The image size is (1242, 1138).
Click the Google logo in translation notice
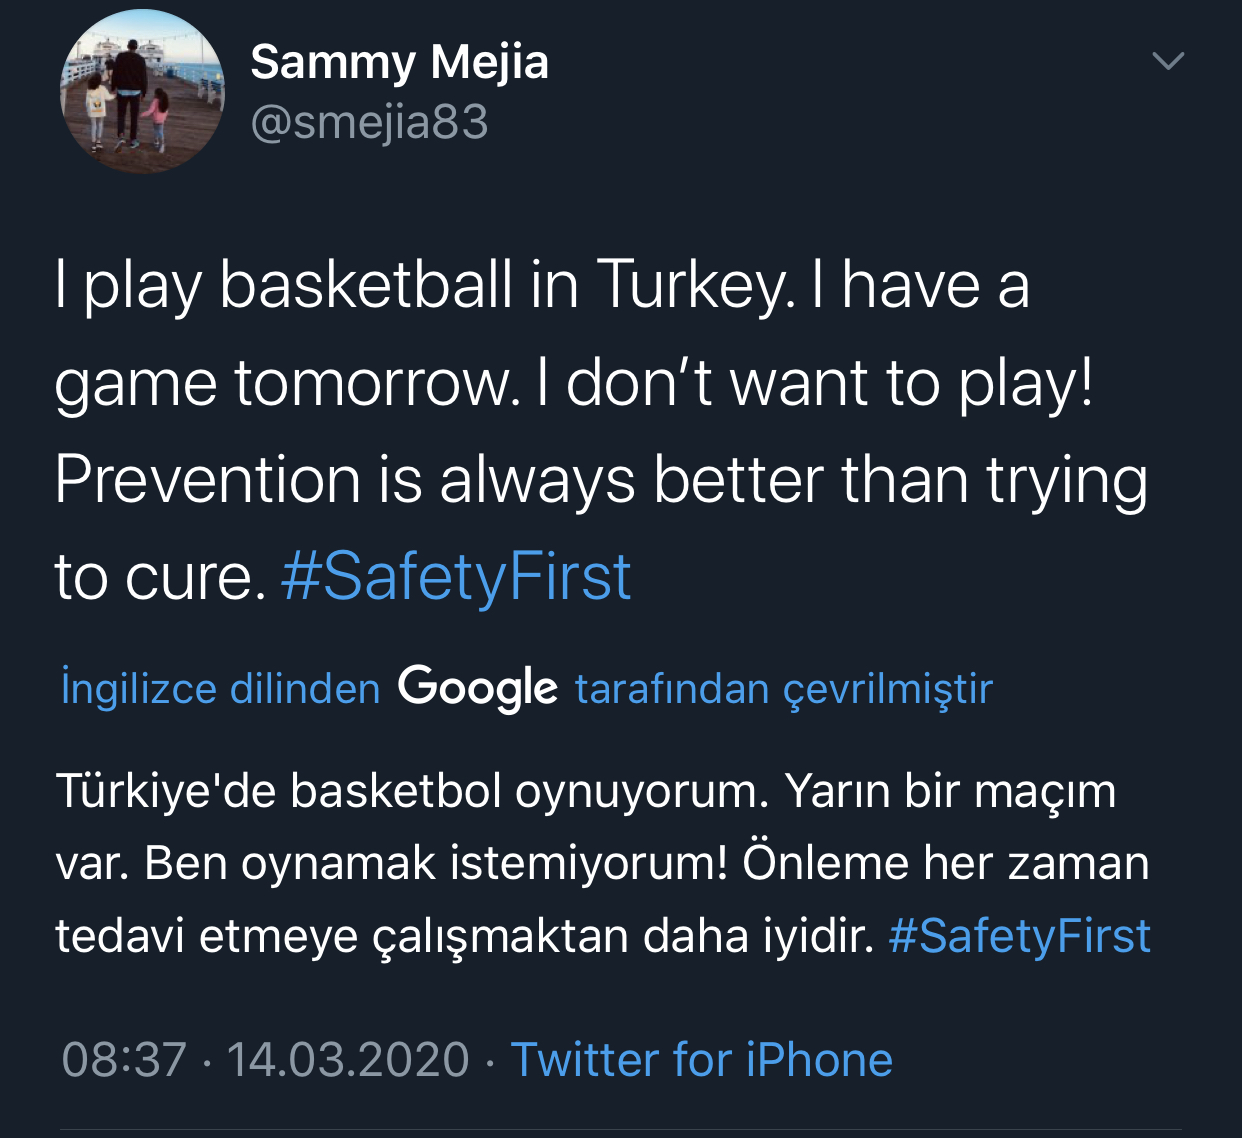click(477, 688)
